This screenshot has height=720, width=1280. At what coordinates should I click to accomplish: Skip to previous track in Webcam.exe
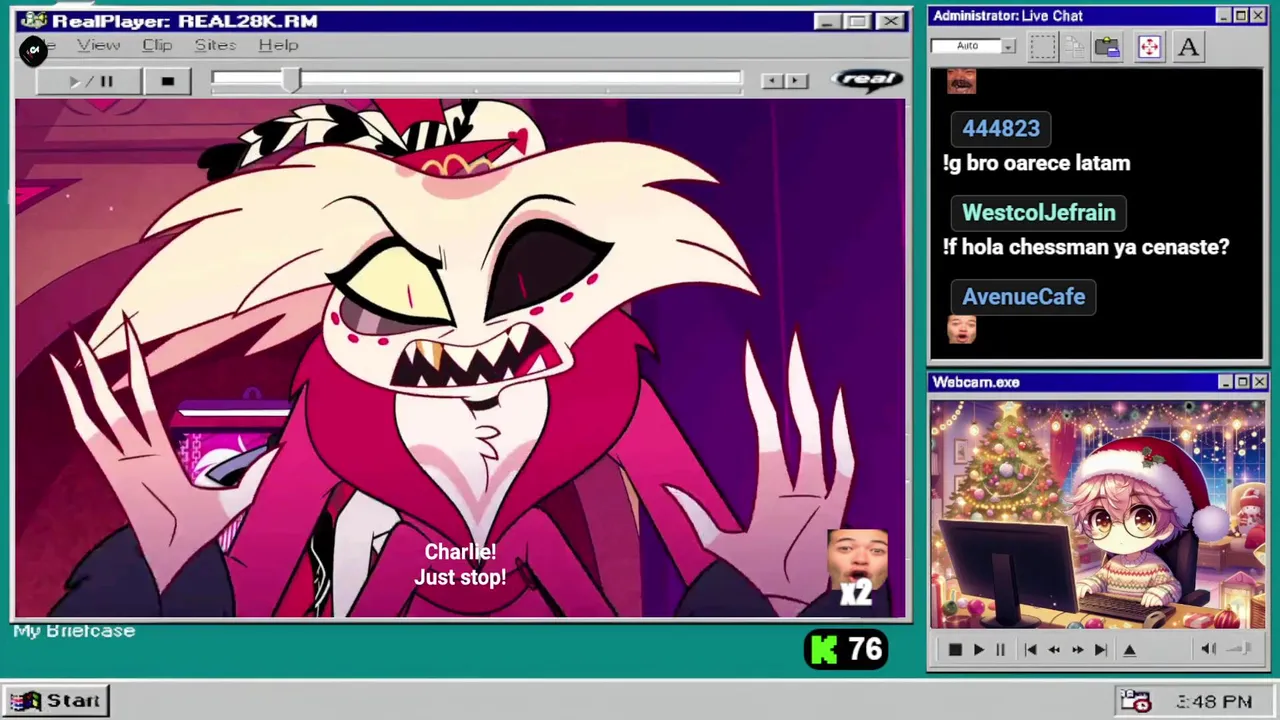tap(1030, 650)
